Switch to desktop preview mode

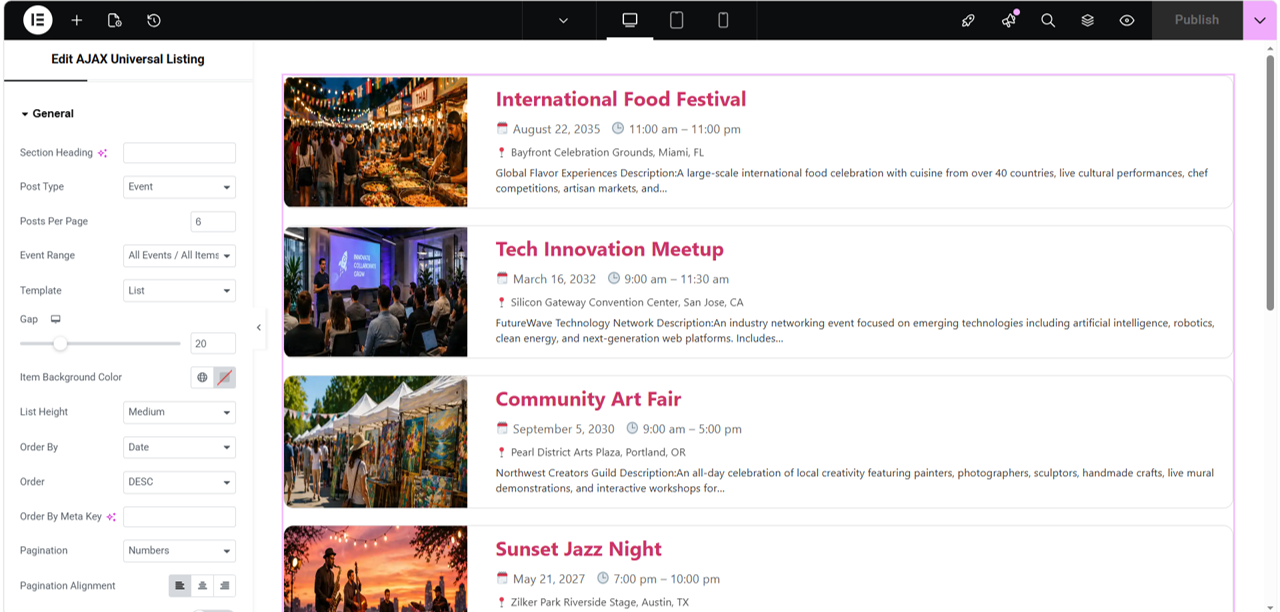click(x=630, y=20)
